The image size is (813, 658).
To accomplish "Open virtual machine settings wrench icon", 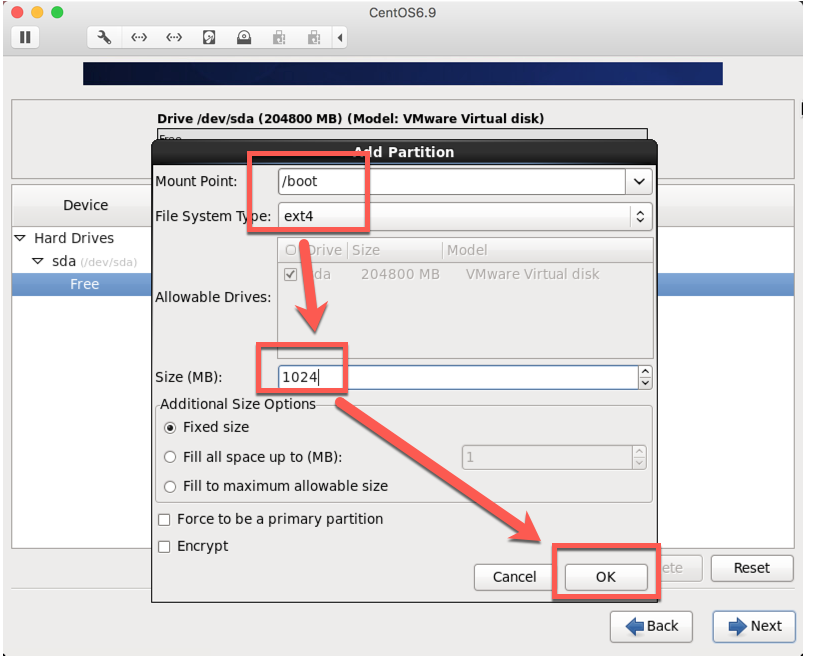I will click(x=104, y=38).
